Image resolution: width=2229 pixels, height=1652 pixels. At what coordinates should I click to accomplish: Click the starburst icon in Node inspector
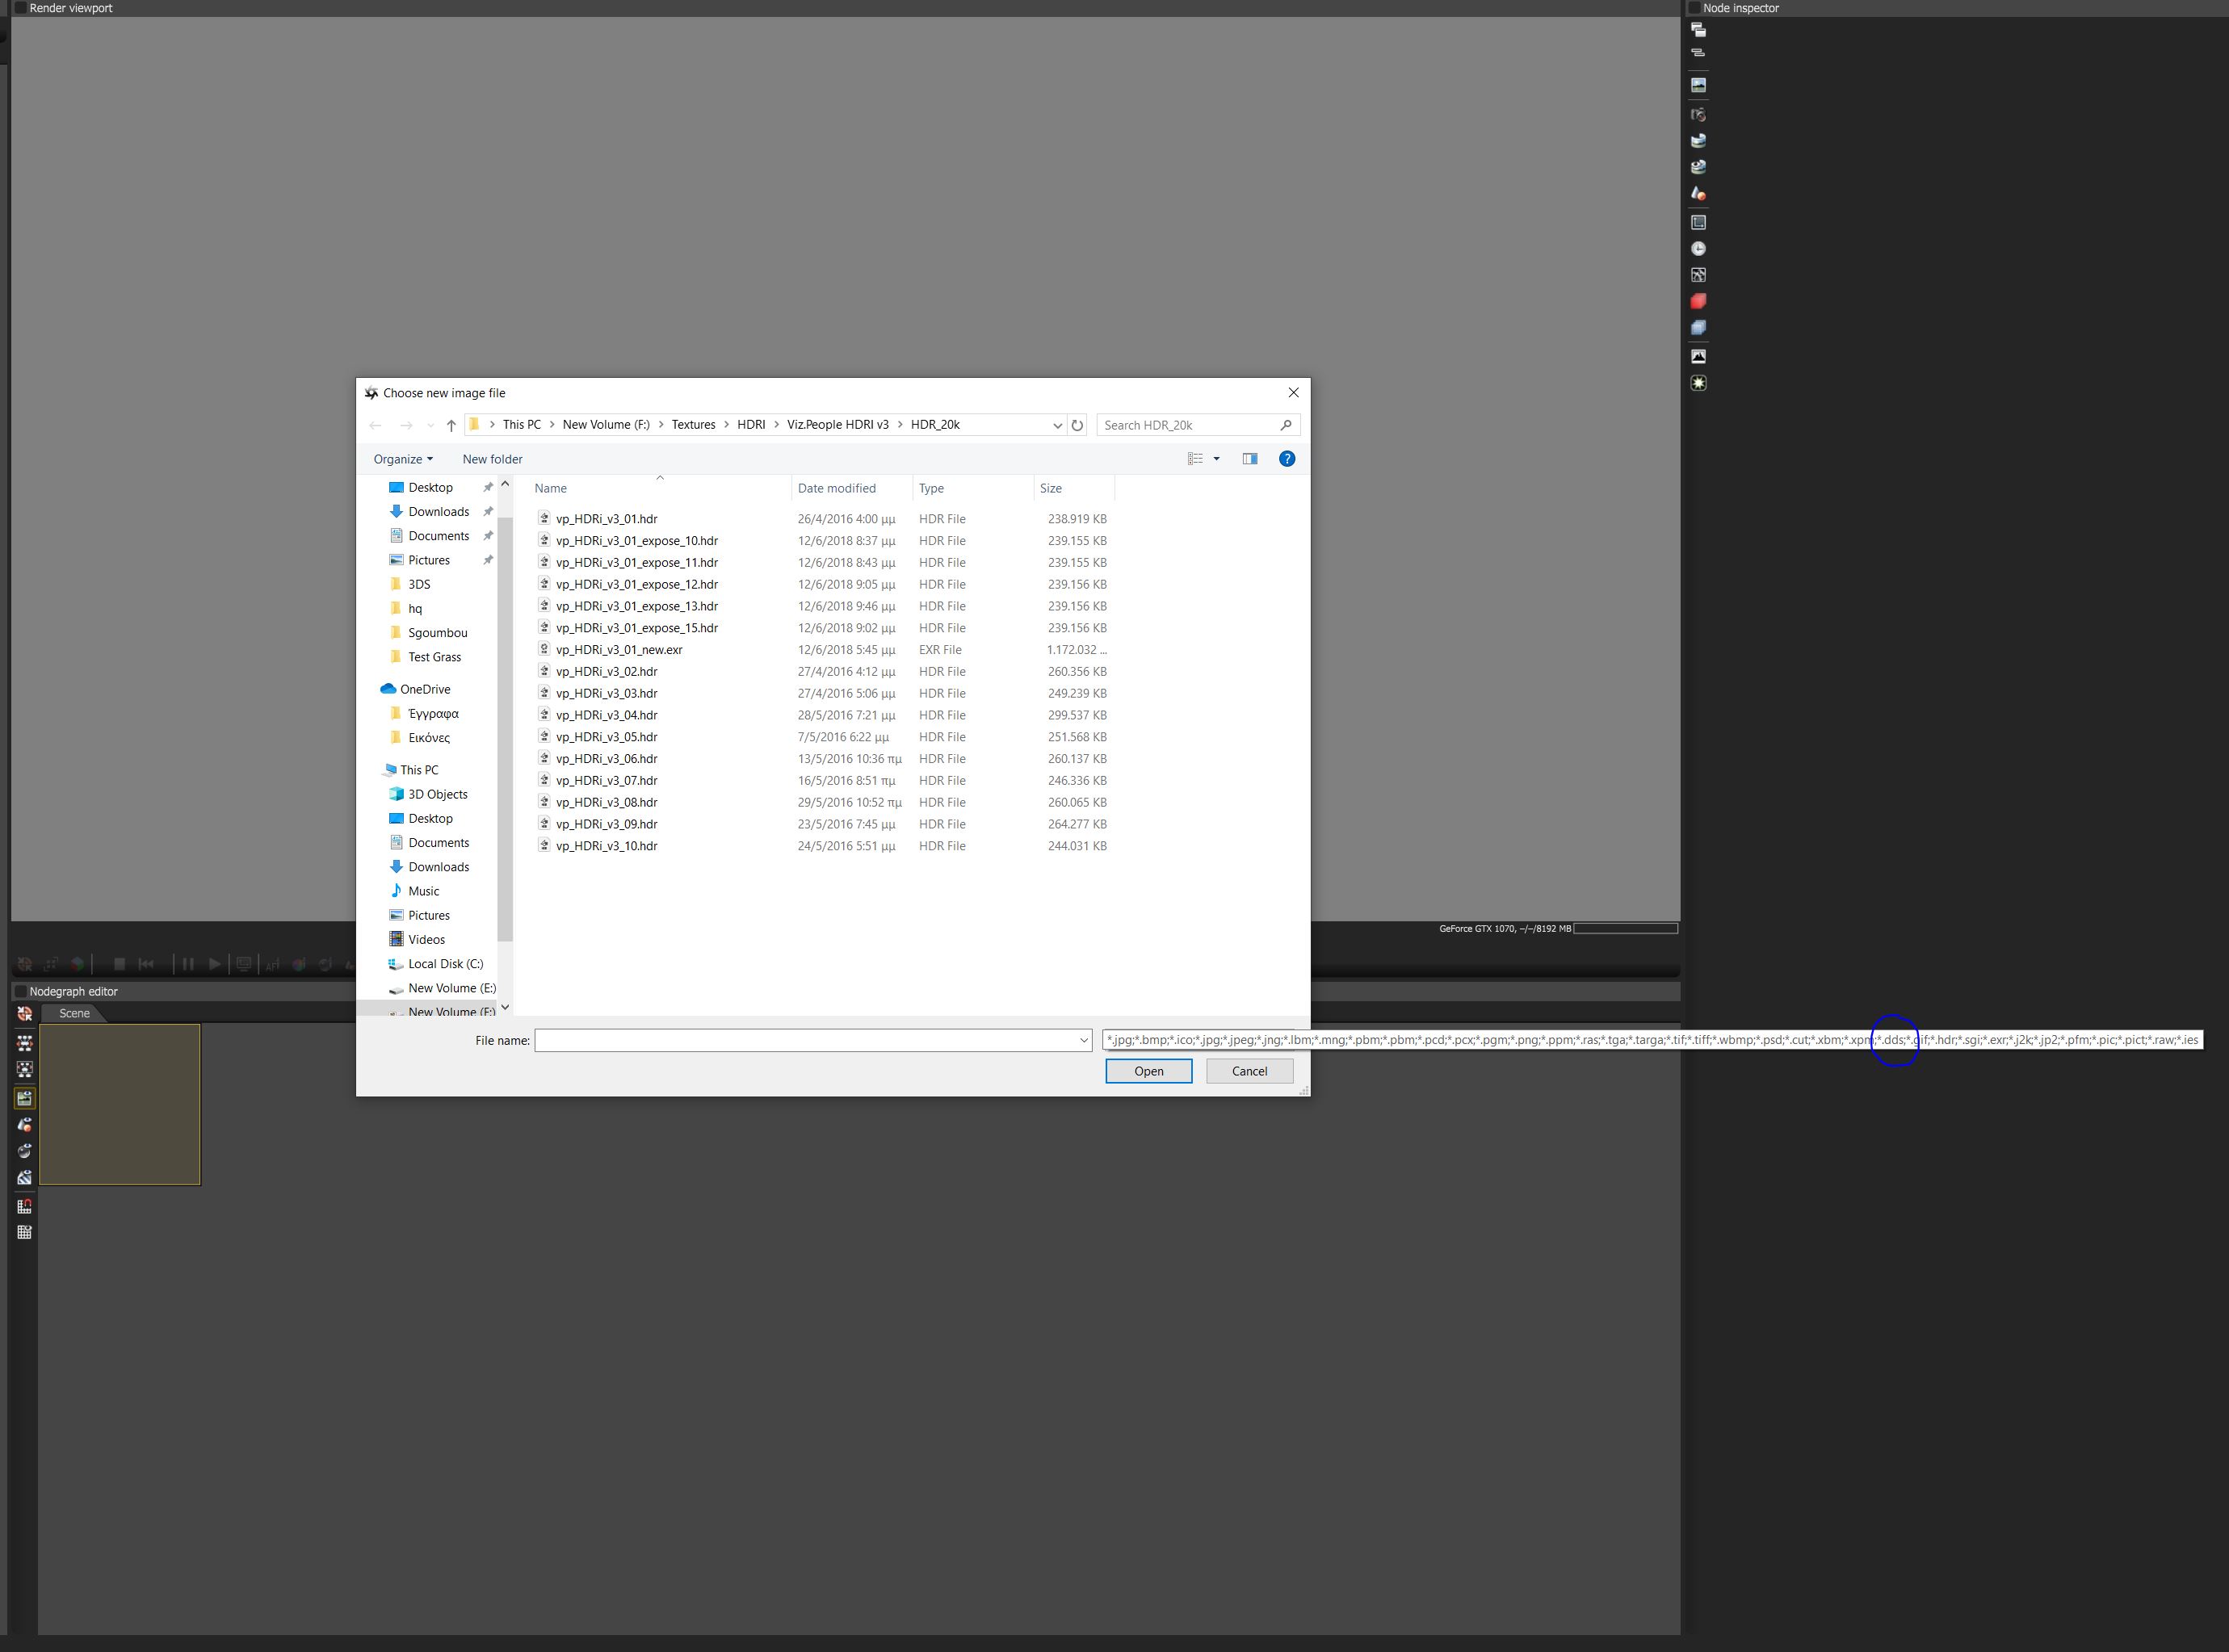coord(1698,383)
